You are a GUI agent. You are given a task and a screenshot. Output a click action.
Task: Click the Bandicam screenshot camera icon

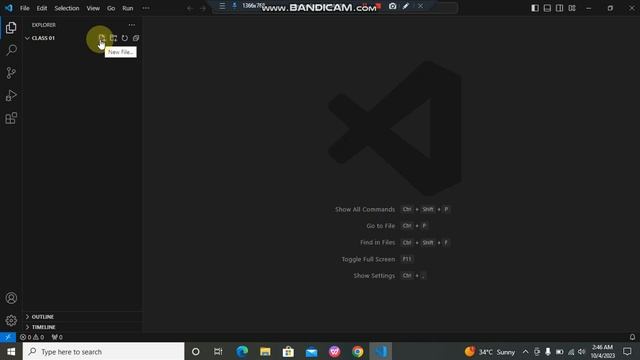392,6
